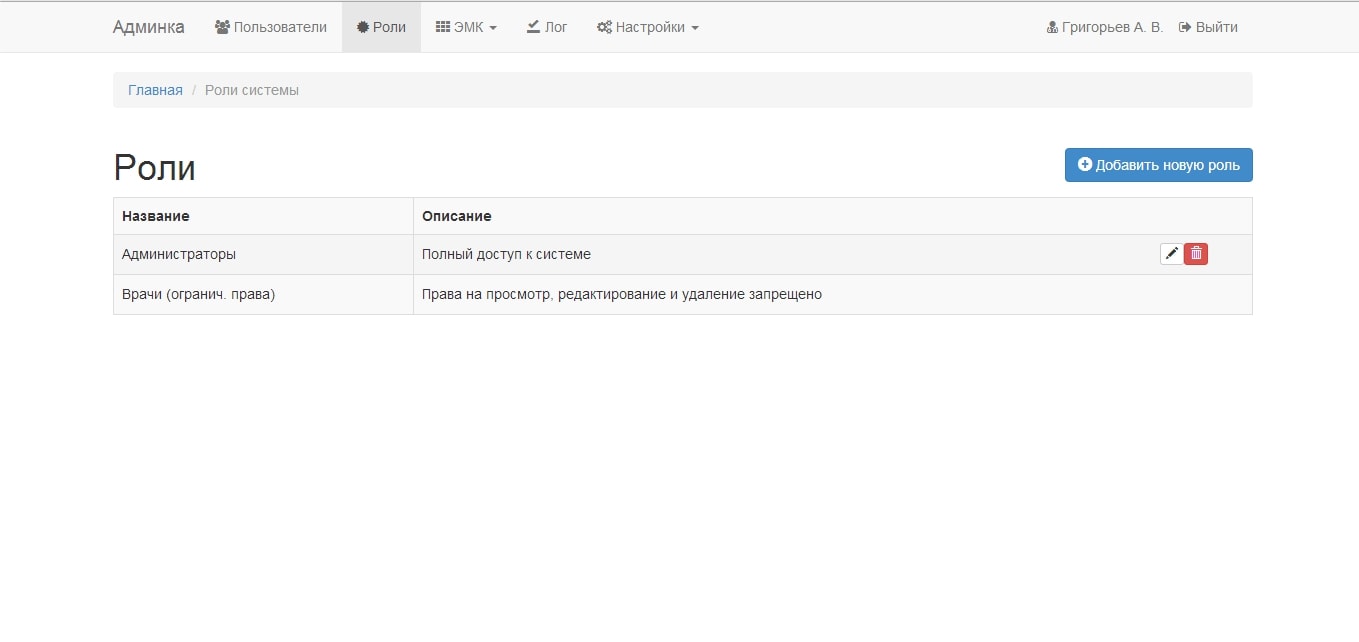Click Добавить новую роль button
Screen dimensions: 1359x642
click(1159, 165)
